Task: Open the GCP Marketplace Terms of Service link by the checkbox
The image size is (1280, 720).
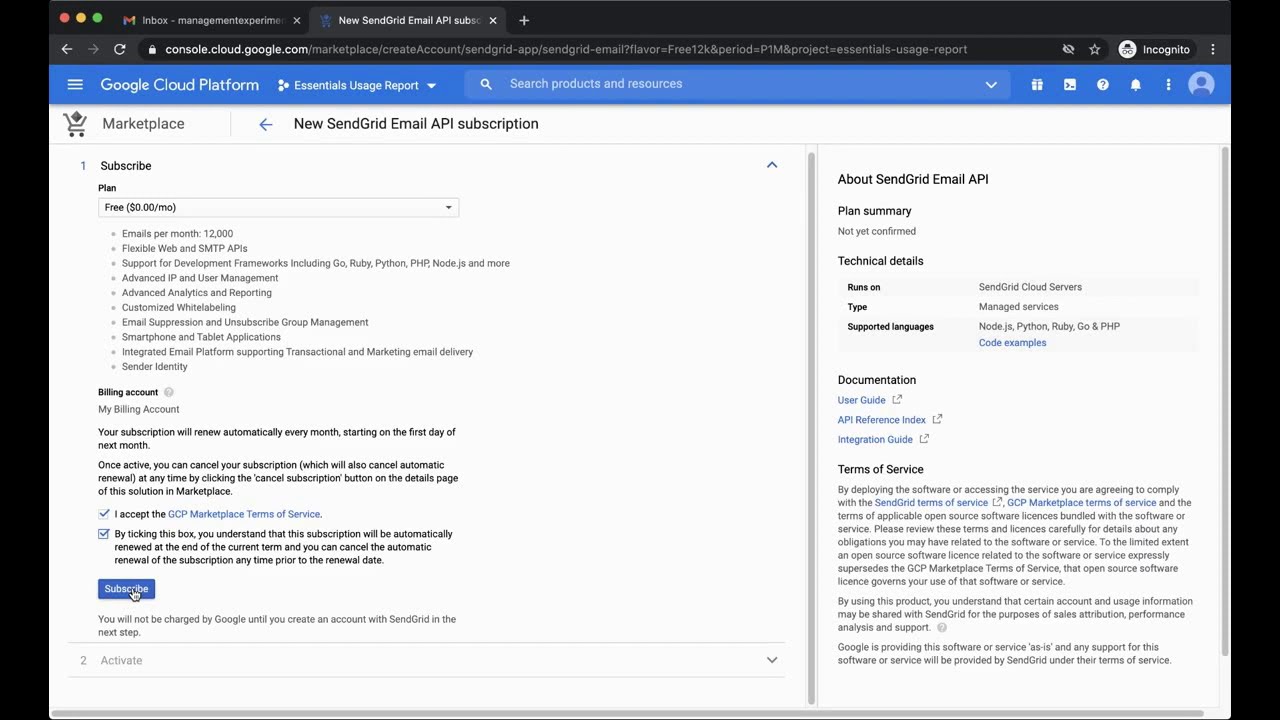Action: pyautogui.click(x=244, y=514)
